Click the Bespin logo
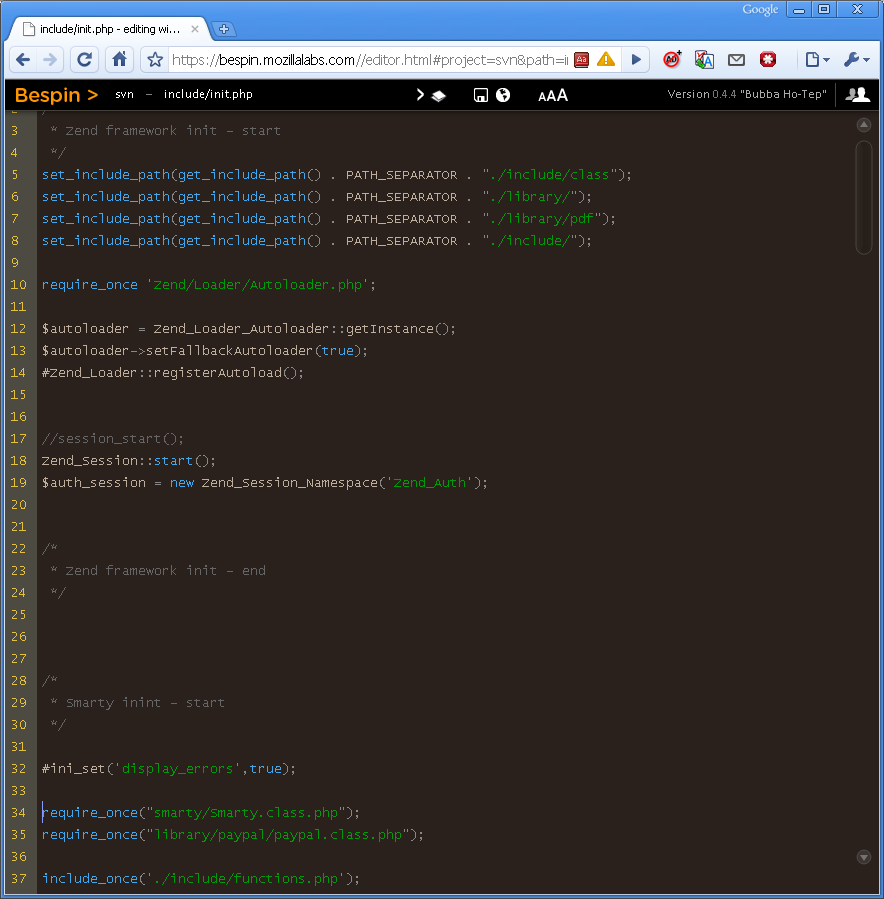Screen dimensions: 884x899 pos(56,95)
